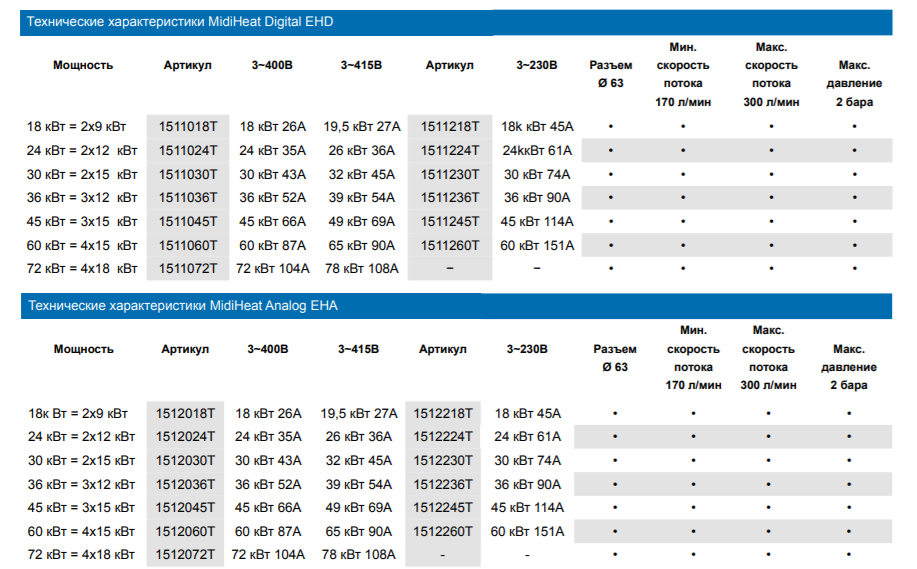
Task: Click article code 1511236T
Action: coord(450,198)
